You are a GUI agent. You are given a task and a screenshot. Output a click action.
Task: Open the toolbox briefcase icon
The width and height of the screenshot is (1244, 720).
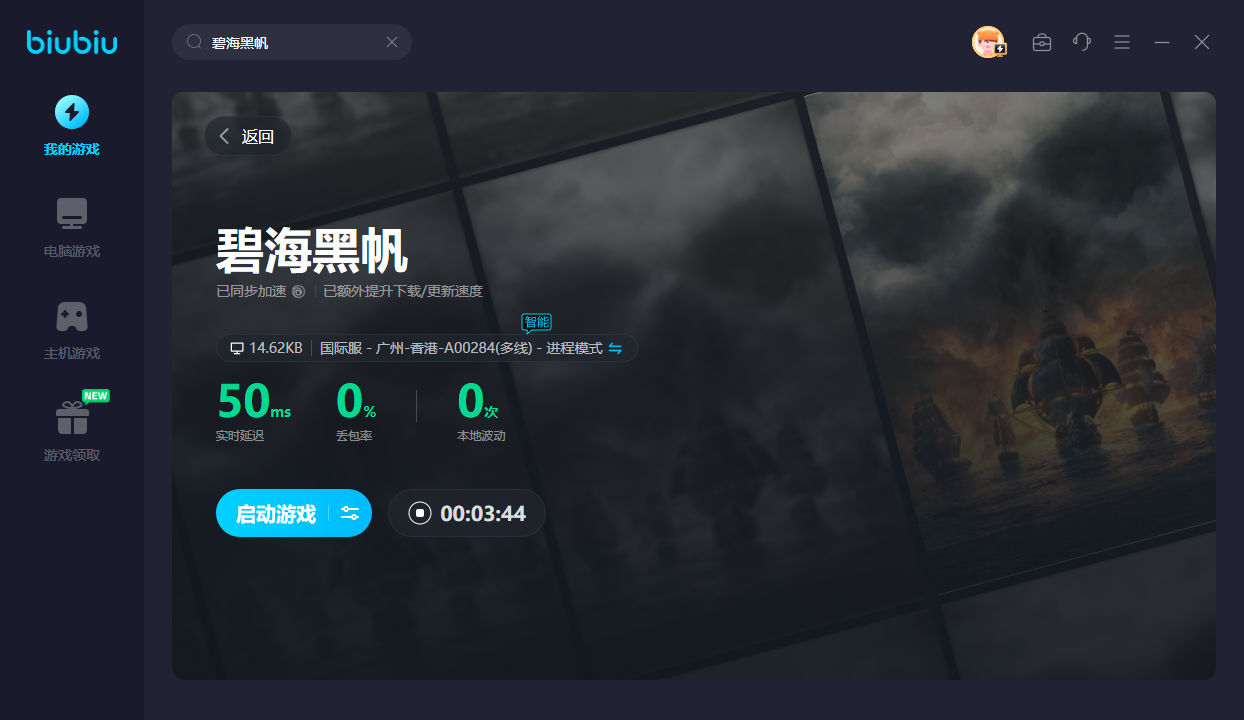tap(1042, 42)
